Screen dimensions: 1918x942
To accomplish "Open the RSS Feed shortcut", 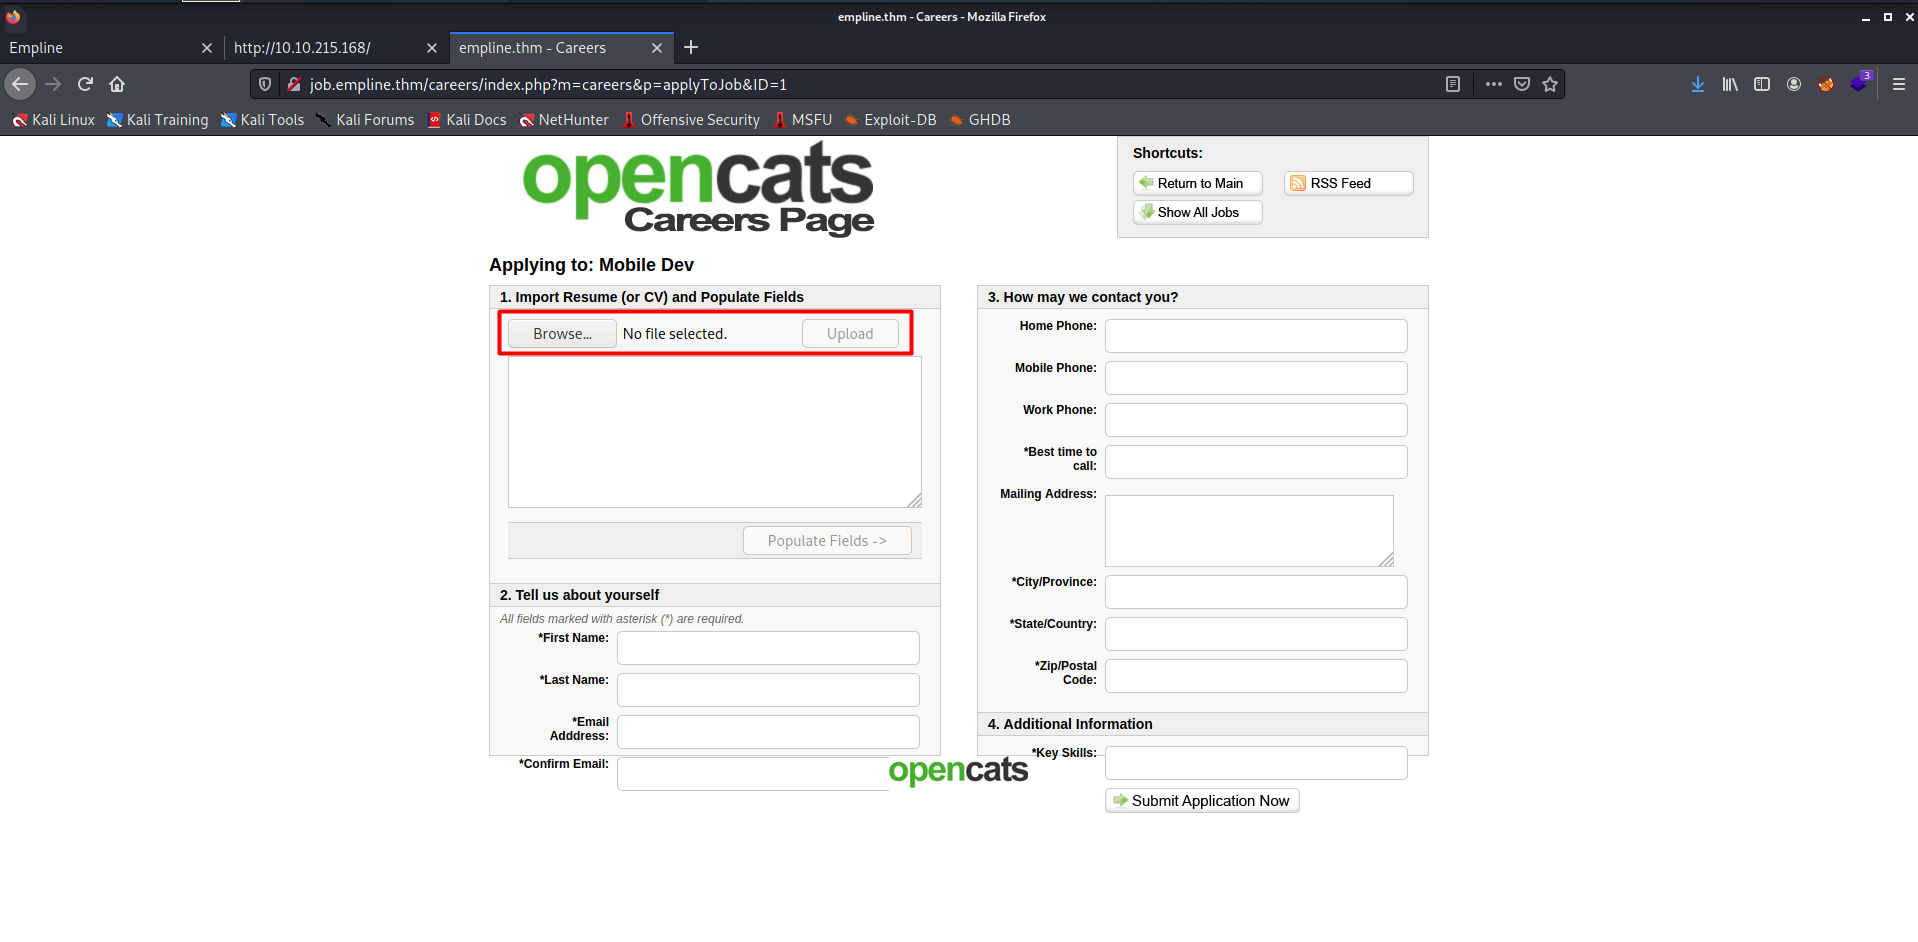I will point(1347,183).
